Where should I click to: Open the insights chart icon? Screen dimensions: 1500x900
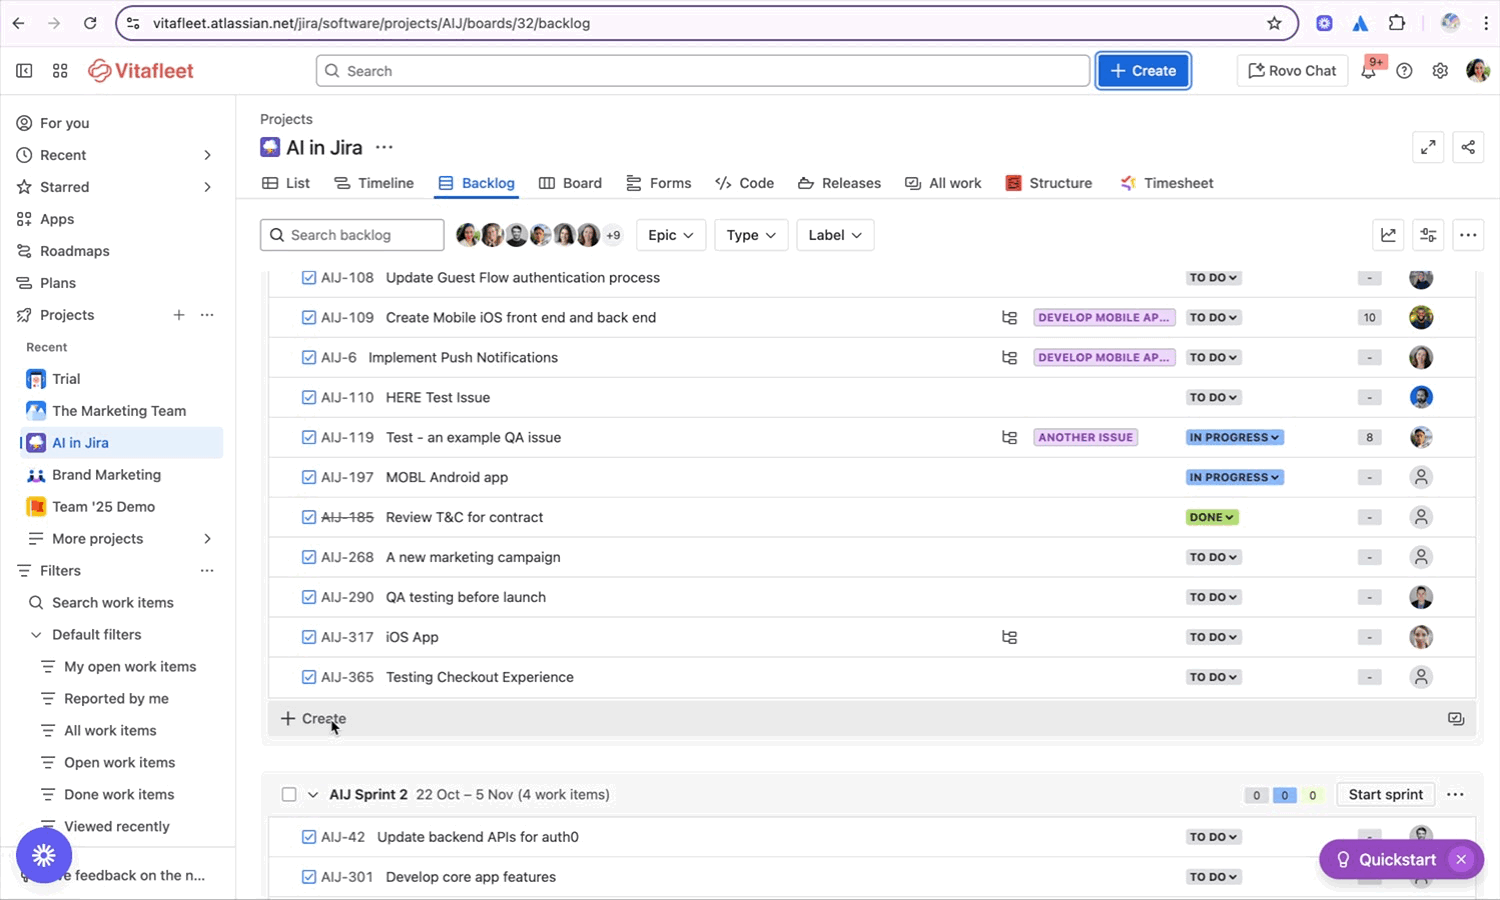click(x=1388, y=235)
